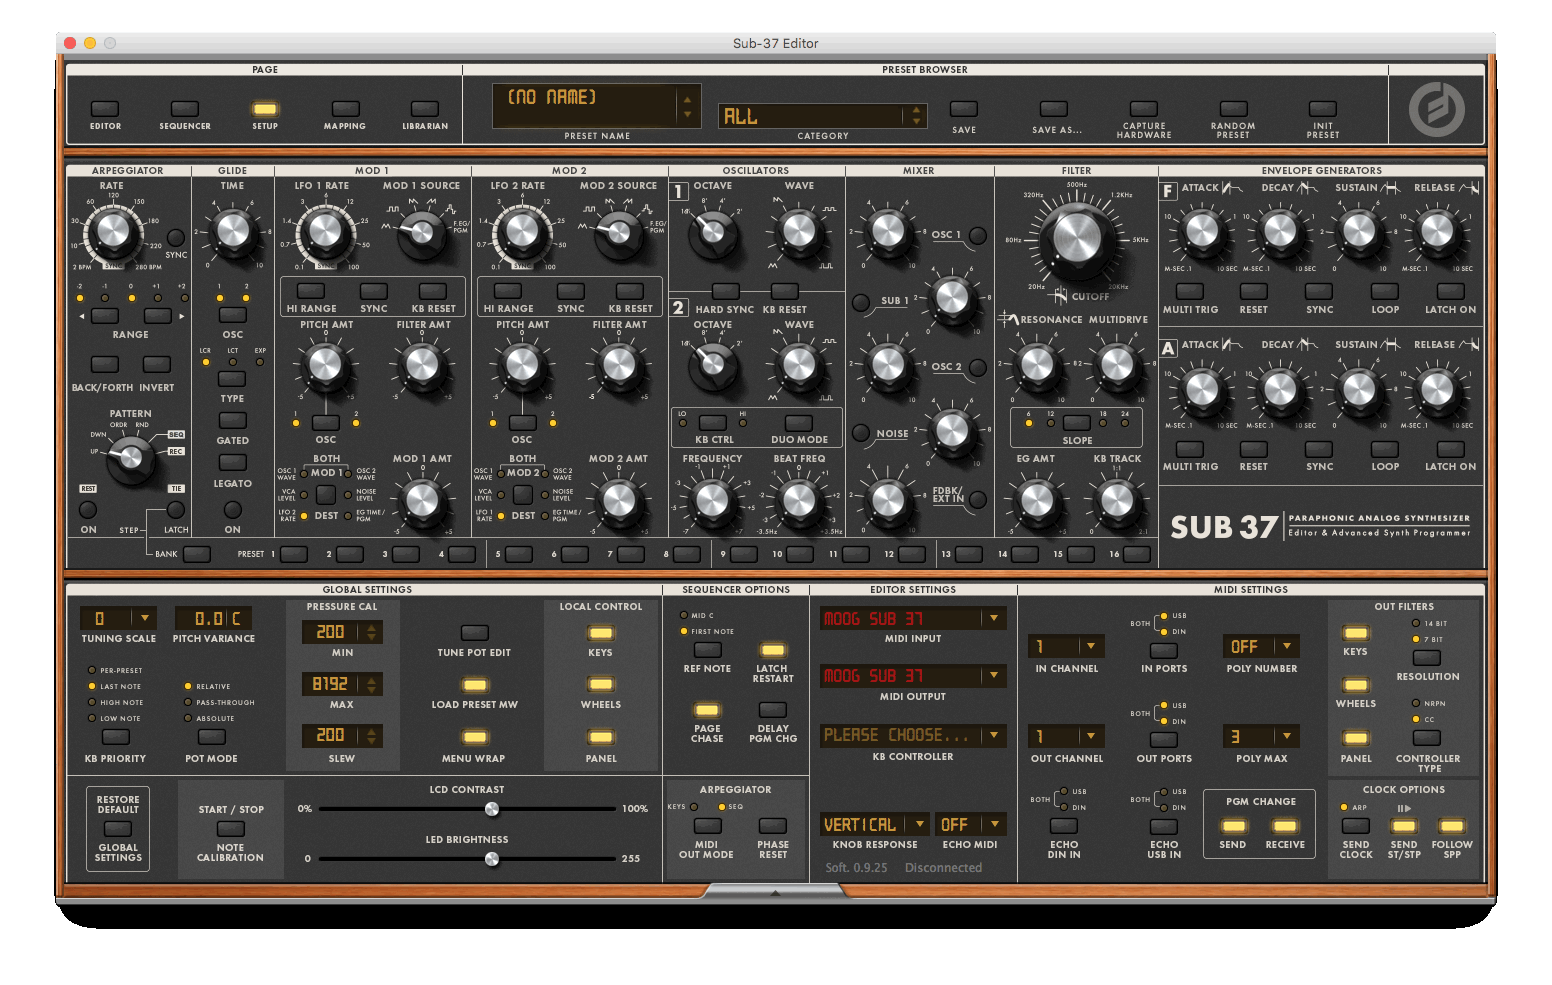
Task: Click the Arpeggiator Rate knob
Action: pos(112,231)
